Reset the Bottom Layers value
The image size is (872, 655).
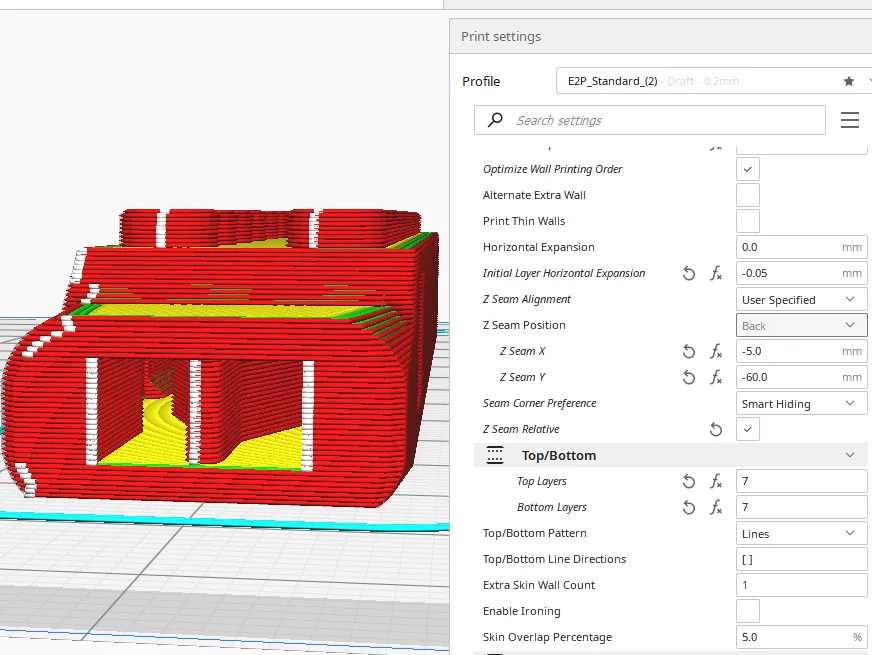tap(689, 508)
